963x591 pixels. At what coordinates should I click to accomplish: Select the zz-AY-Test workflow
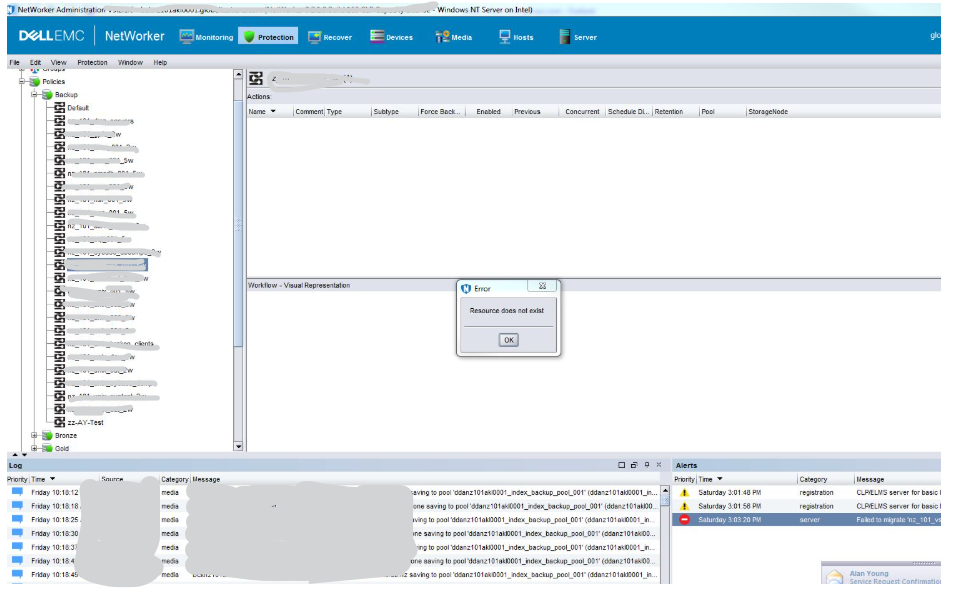click(85, 423)
